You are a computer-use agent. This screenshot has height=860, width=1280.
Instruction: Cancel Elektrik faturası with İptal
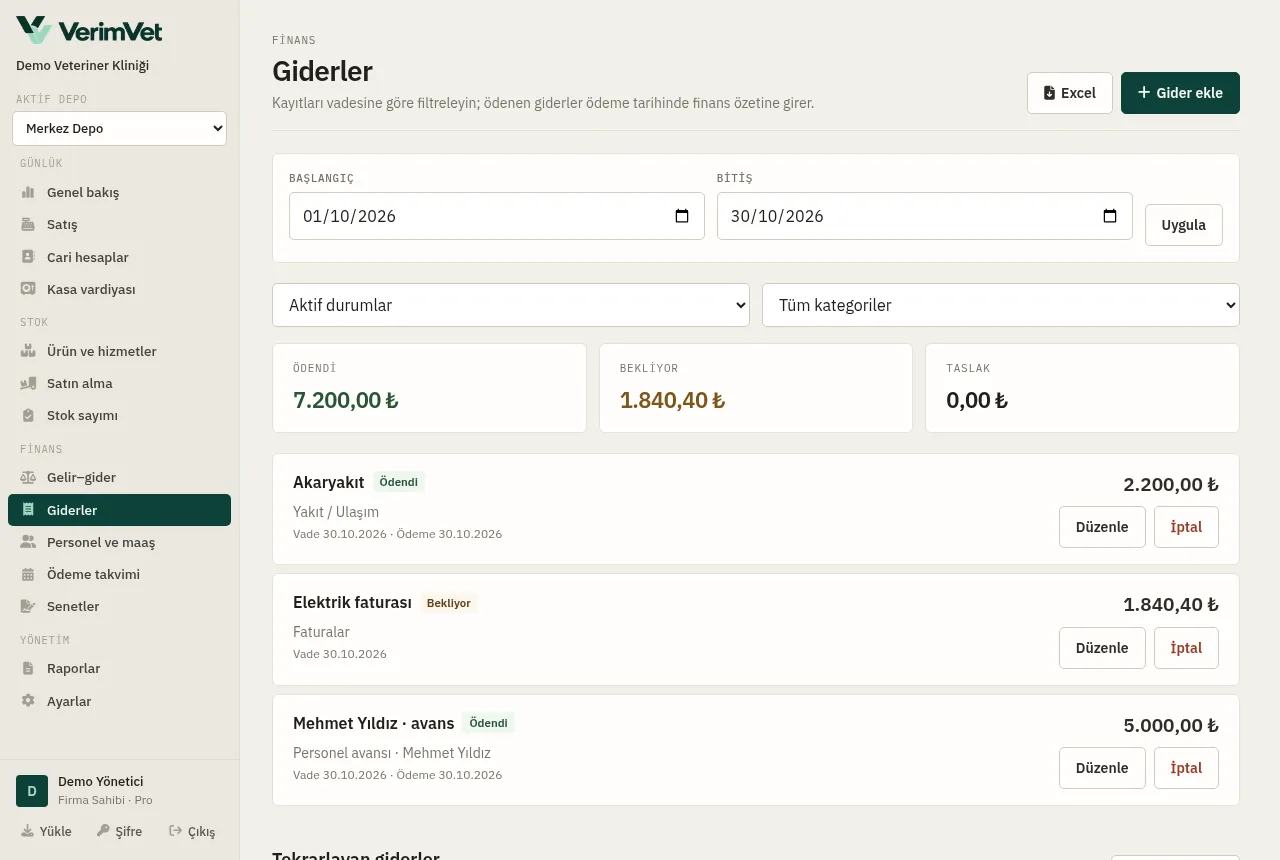pyautogui.click(x=1186, y=648)
